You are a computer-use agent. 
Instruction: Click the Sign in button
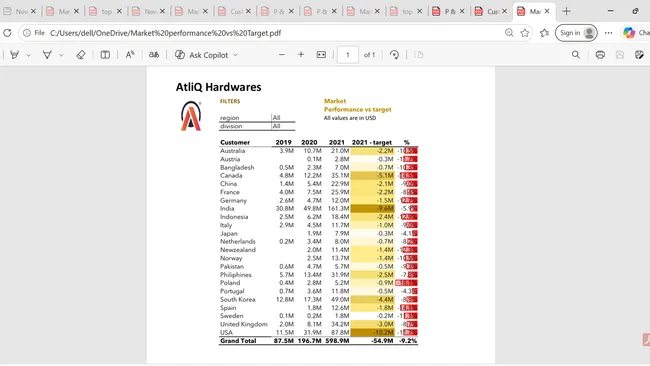click(576, 33)
